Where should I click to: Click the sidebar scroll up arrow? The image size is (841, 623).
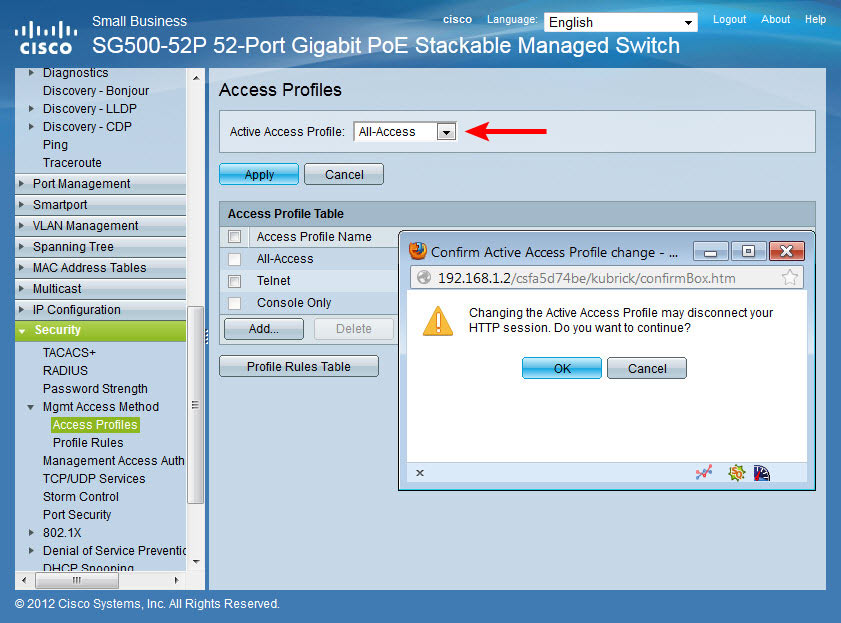click(x=196, y=78)
